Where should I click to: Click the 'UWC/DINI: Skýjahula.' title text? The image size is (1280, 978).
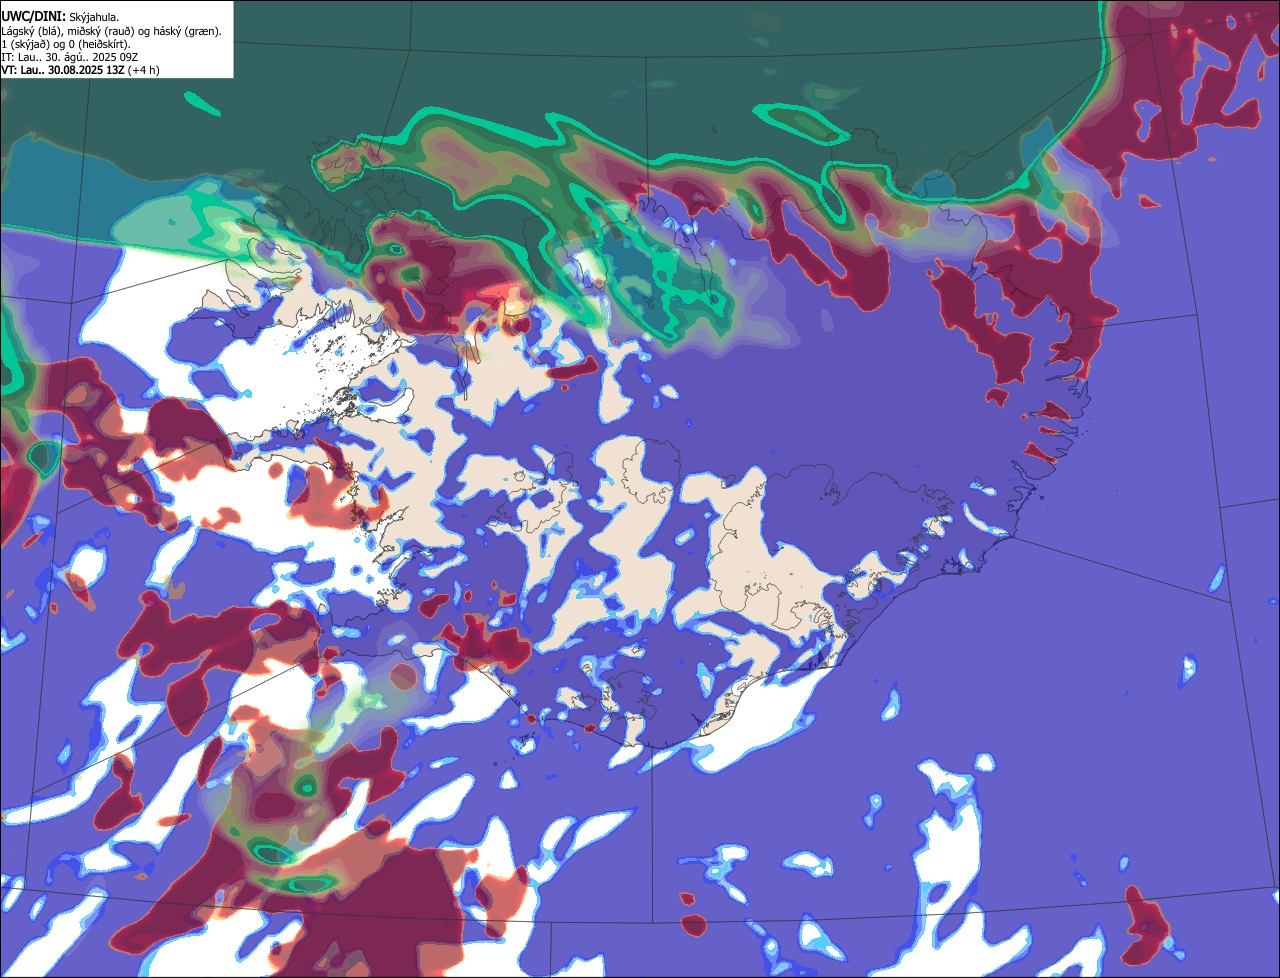click(x=60, y=16)
